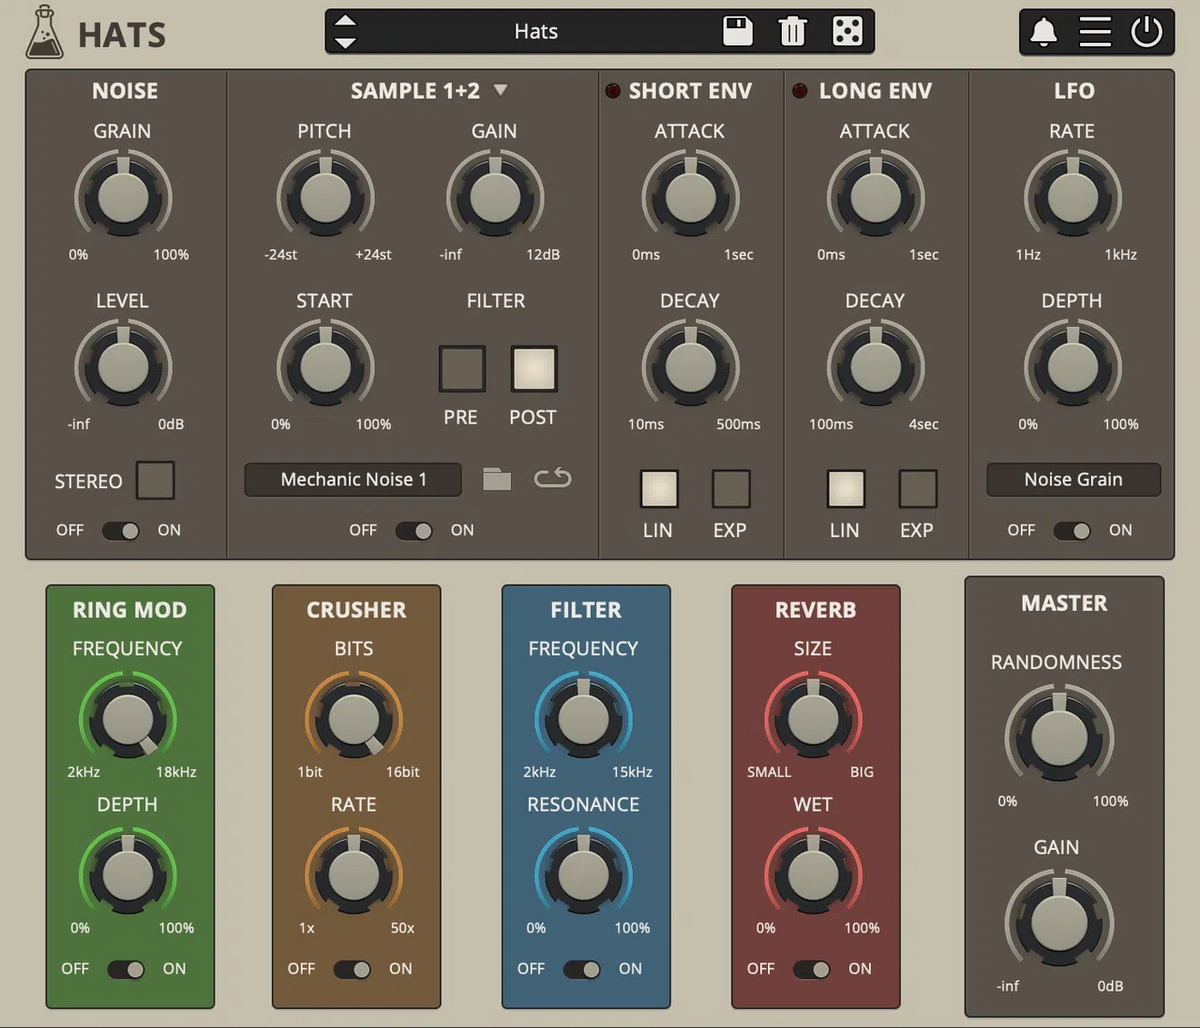Delete the current preset via trash icon

coord(793,31)
